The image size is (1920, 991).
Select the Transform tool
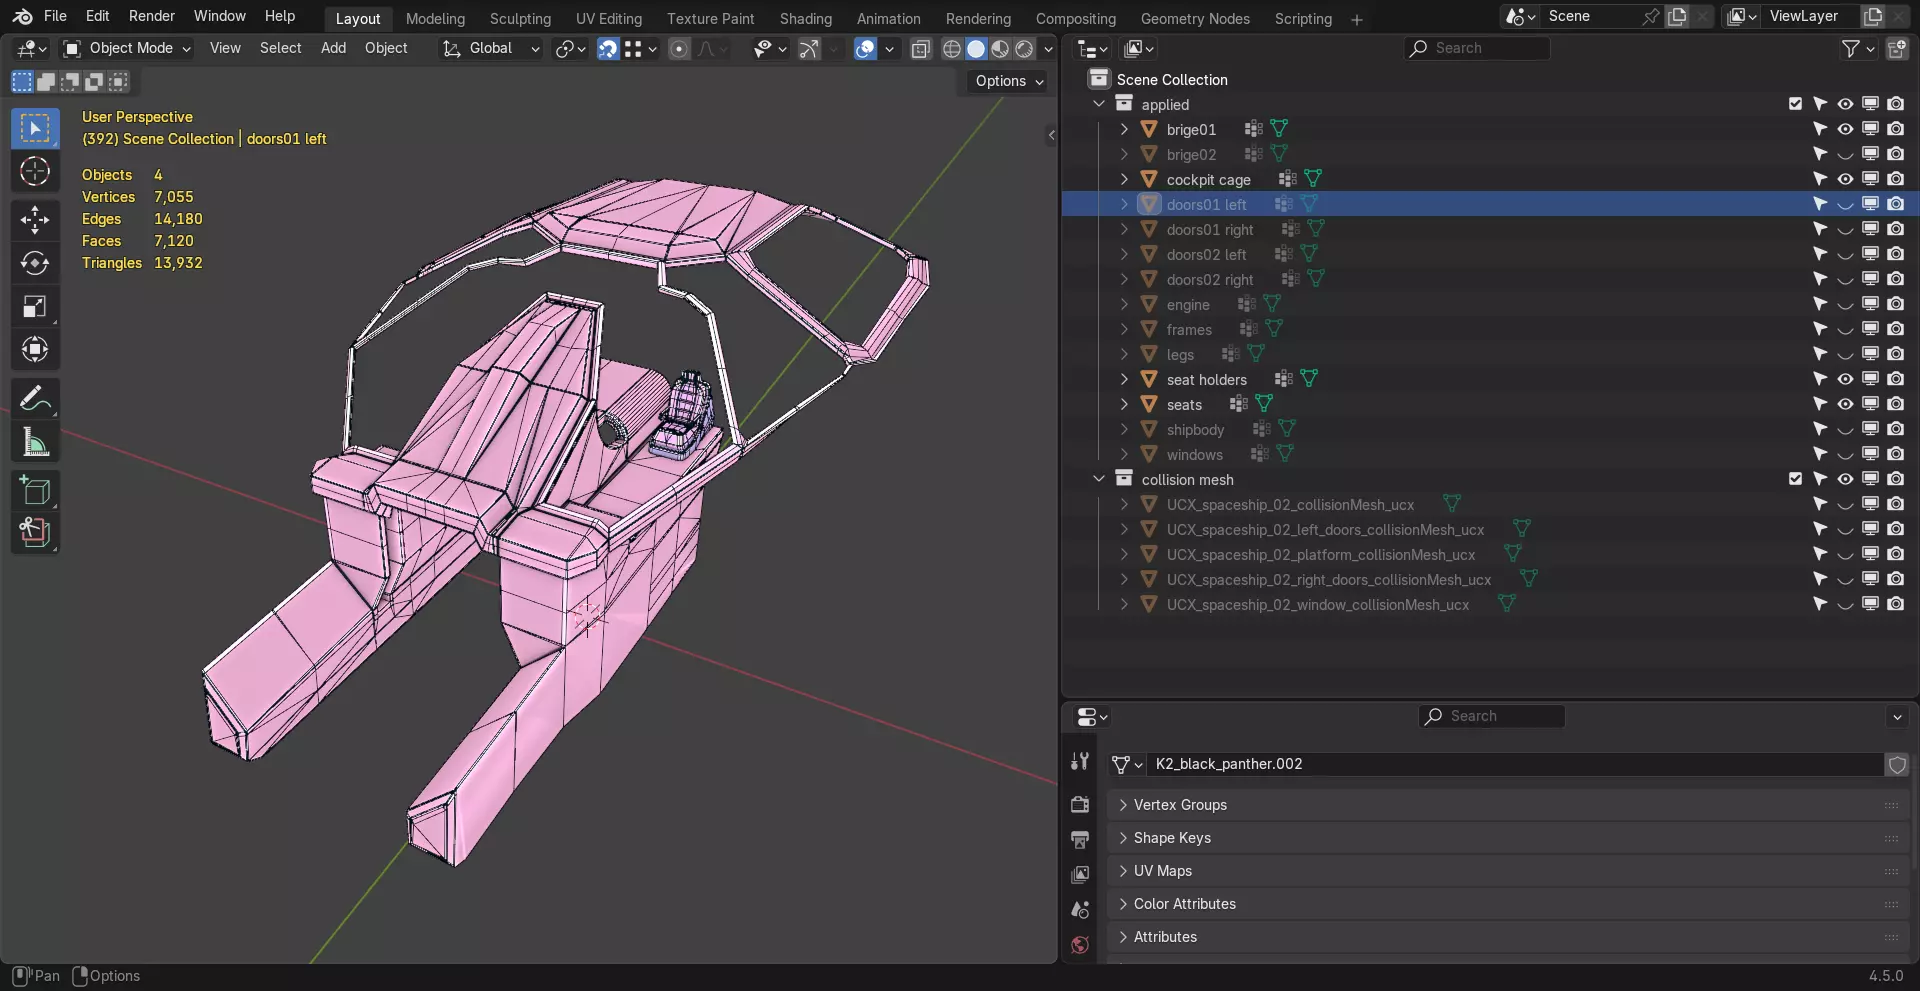pyautogui.click(x=35, y=350)
